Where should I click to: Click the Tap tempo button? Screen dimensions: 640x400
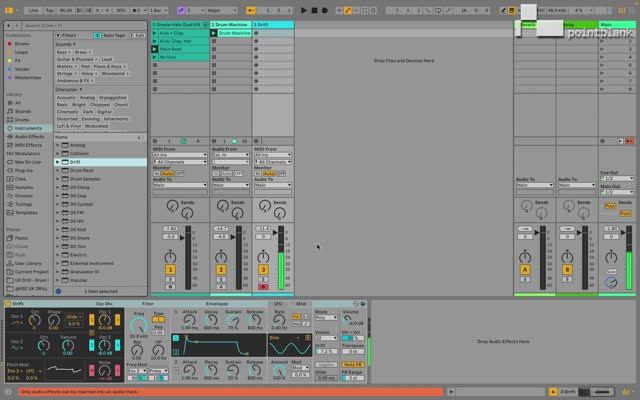49,10
